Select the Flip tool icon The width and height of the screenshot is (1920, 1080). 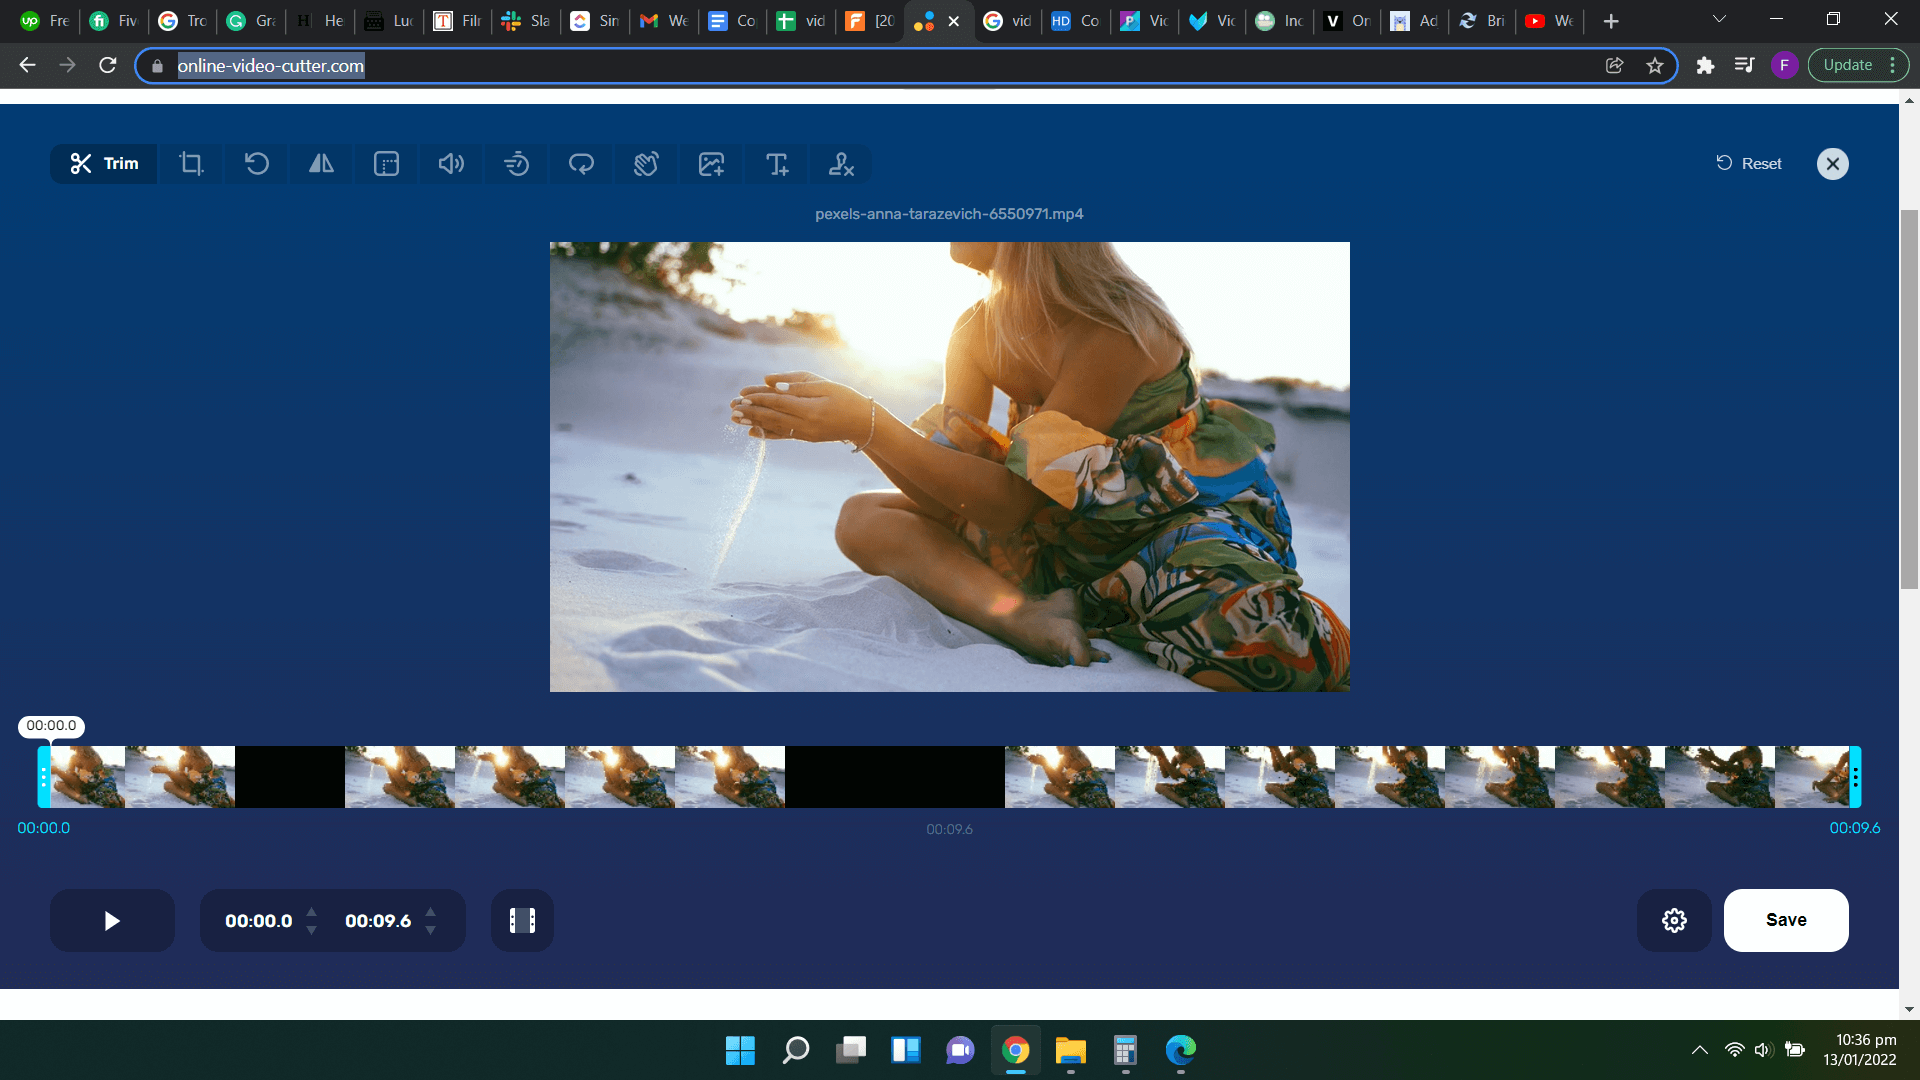click(321, 164)
